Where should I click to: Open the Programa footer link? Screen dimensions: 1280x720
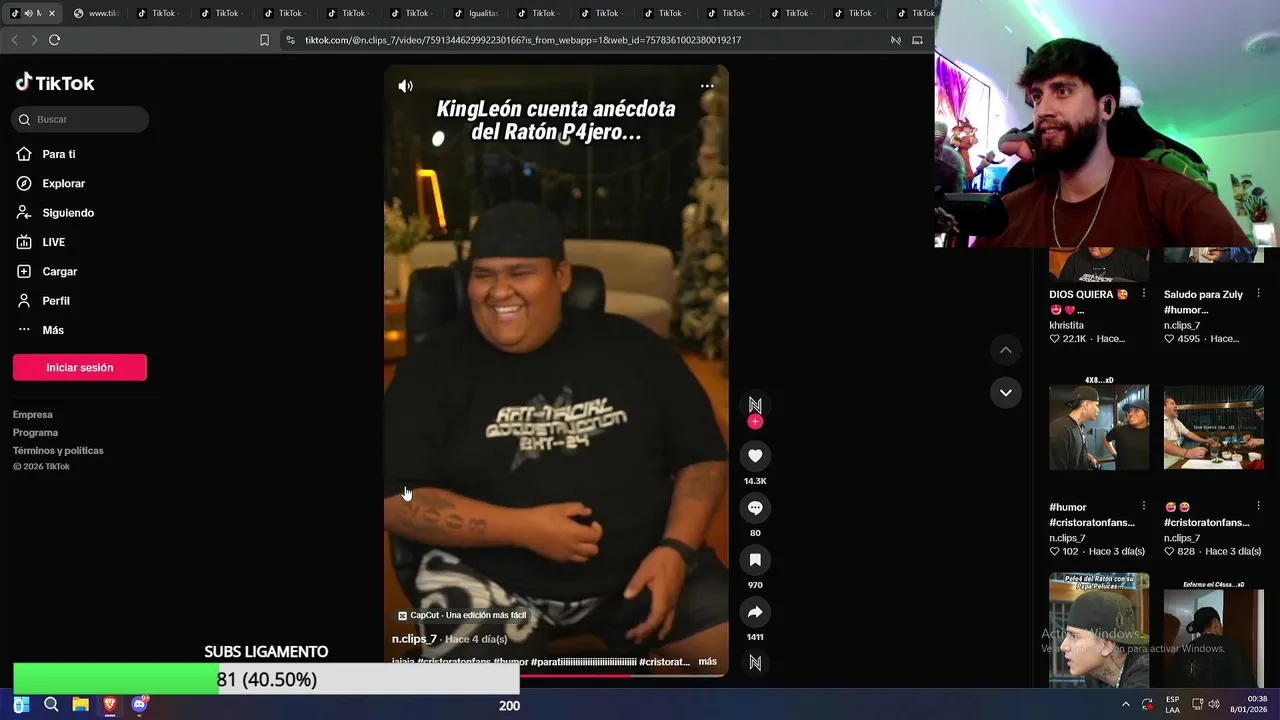click(x=36, y=432)
